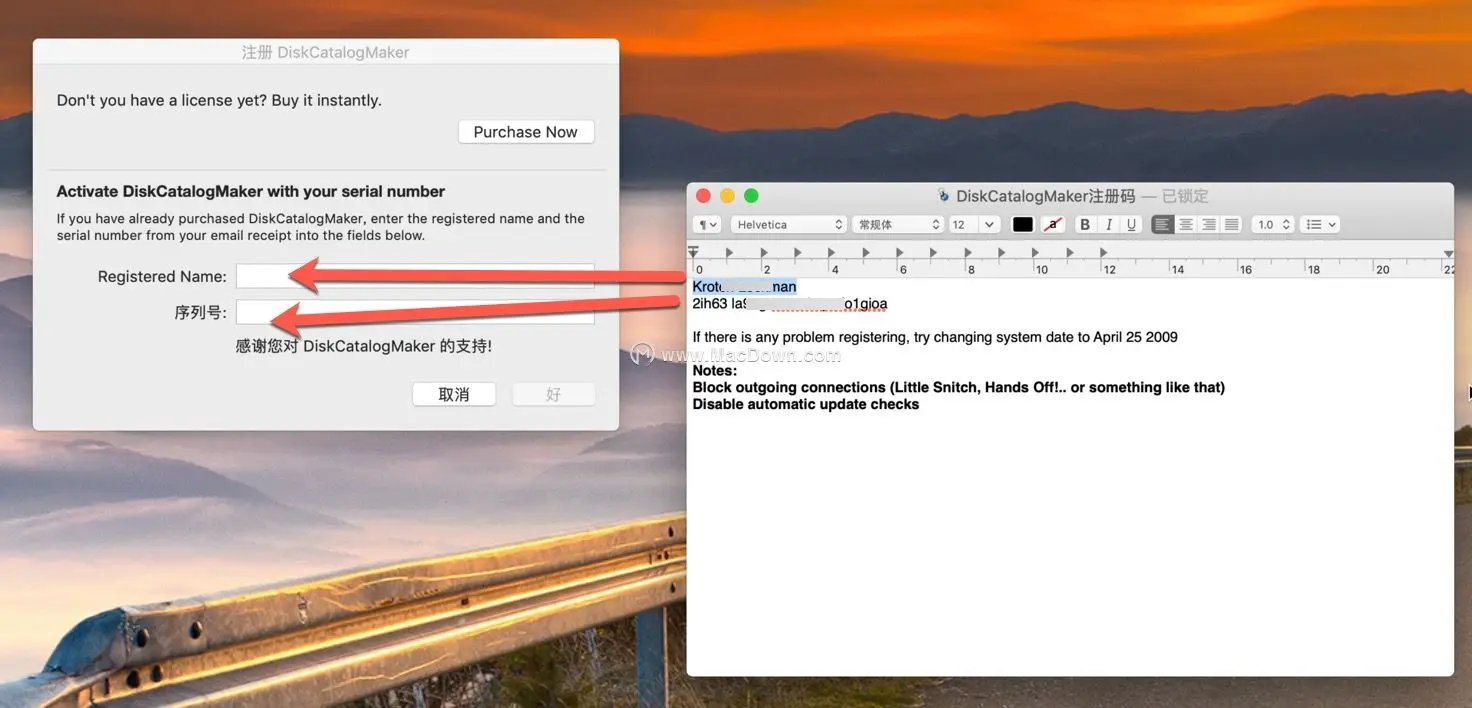The width and height of the screenshot is (1472, 708).
Task: Minimize the TextEdit window with yellow button
Action: click(727, 196)
